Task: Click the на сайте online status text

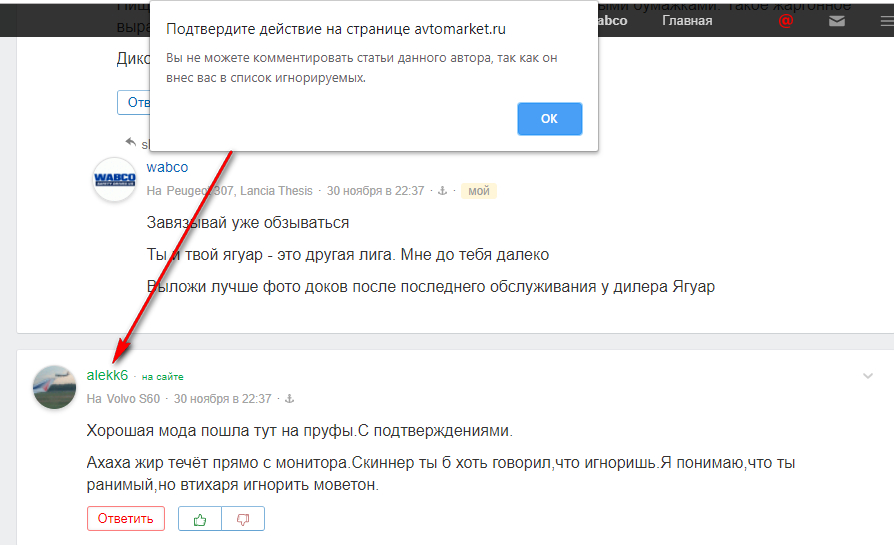Action: pyautogui.click(x=162, y=377)
